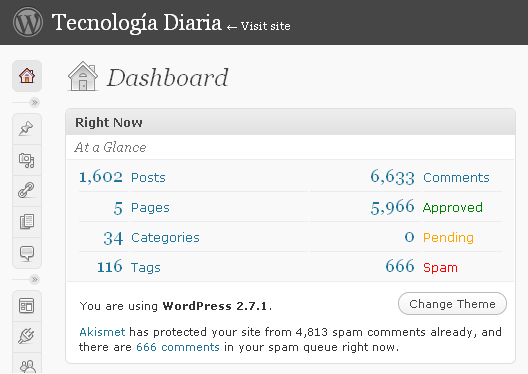Collapse the Right Now panel header
The image size is (528, 374).
point(290,122)
